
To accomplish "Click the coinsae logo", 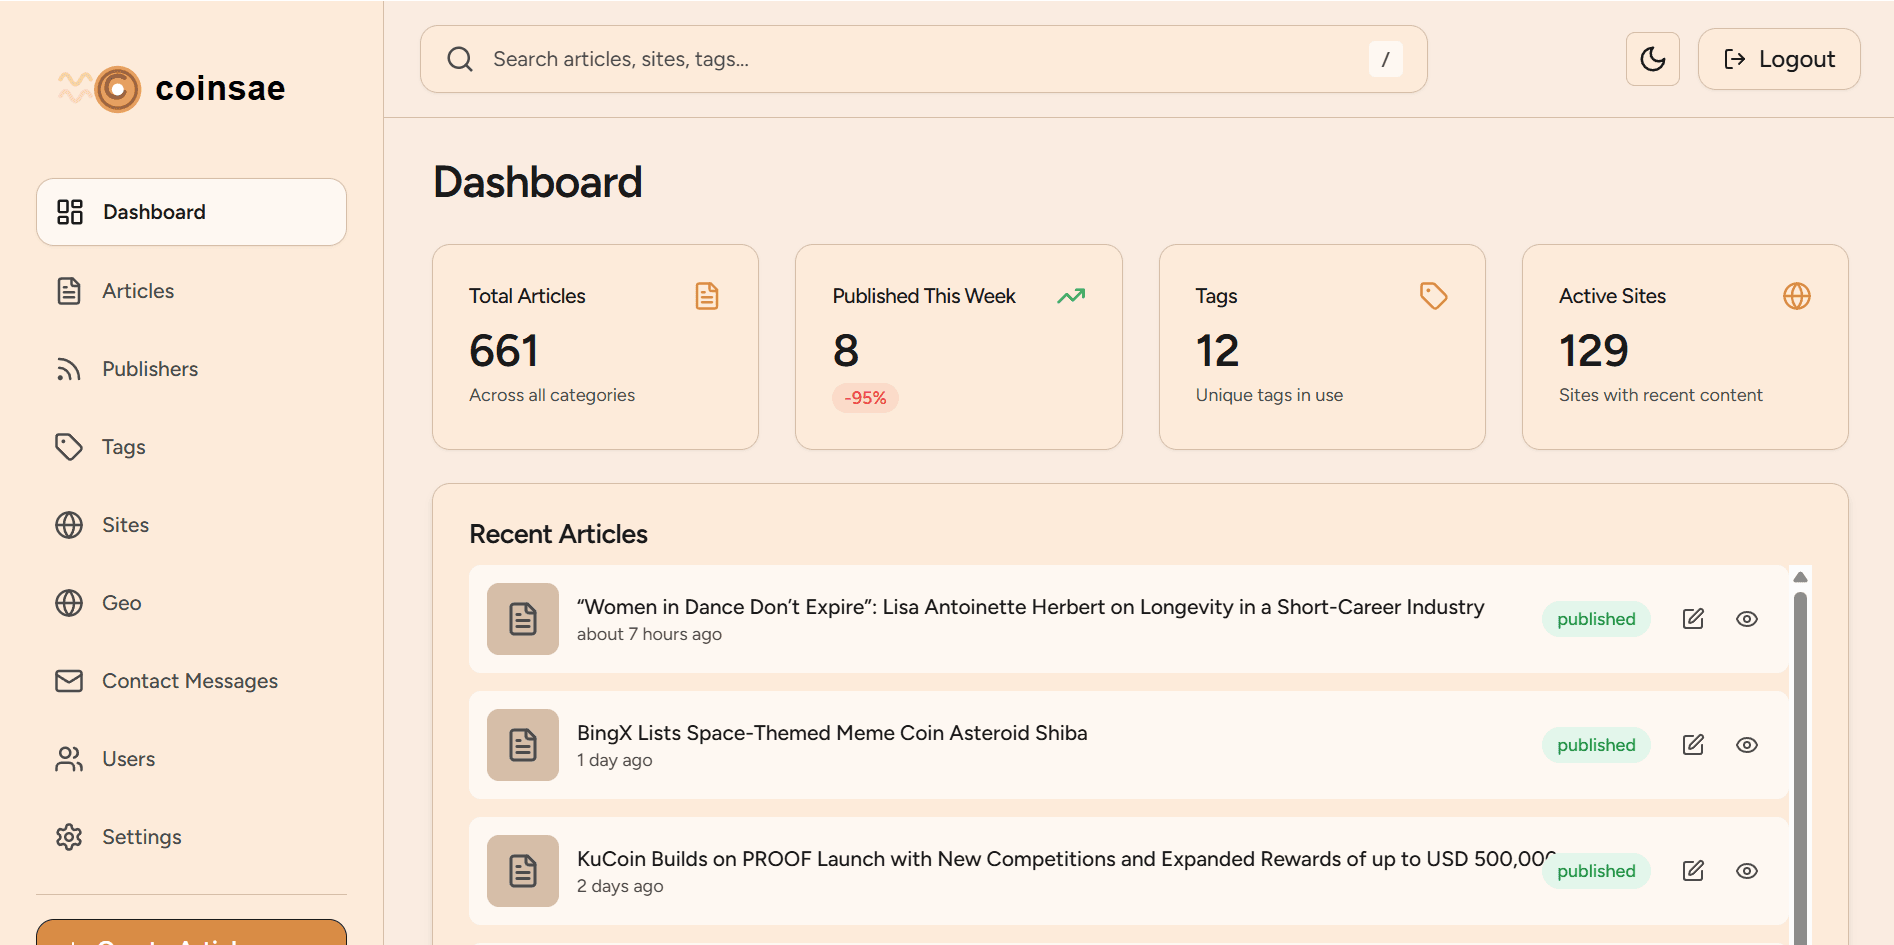I will 172,88.
